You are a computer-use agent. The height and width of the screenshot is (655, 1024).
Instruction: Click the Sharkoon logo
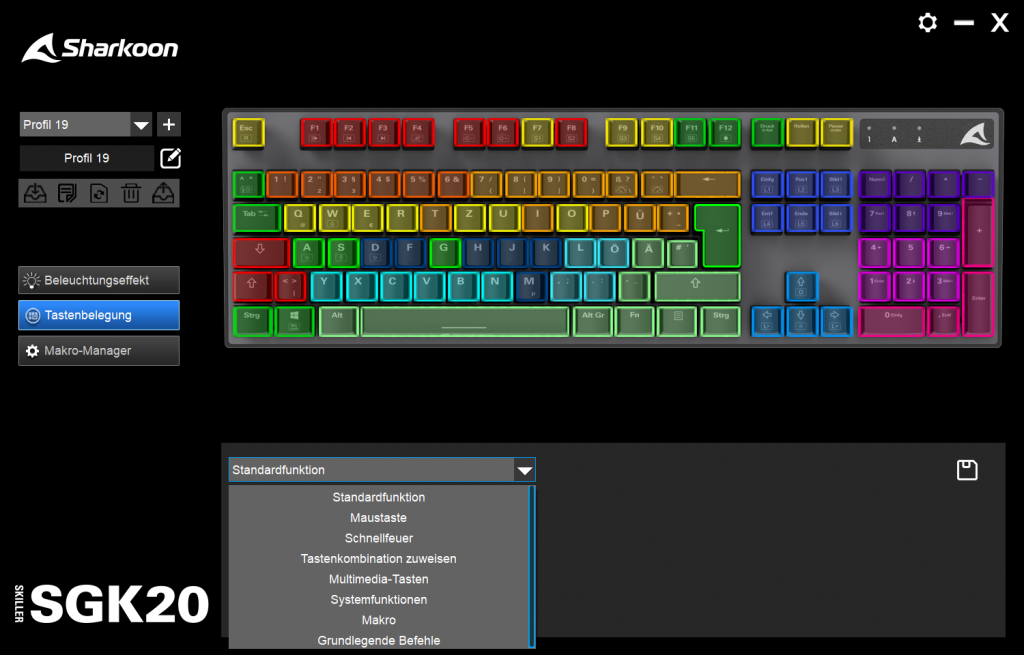pos(99,48)
